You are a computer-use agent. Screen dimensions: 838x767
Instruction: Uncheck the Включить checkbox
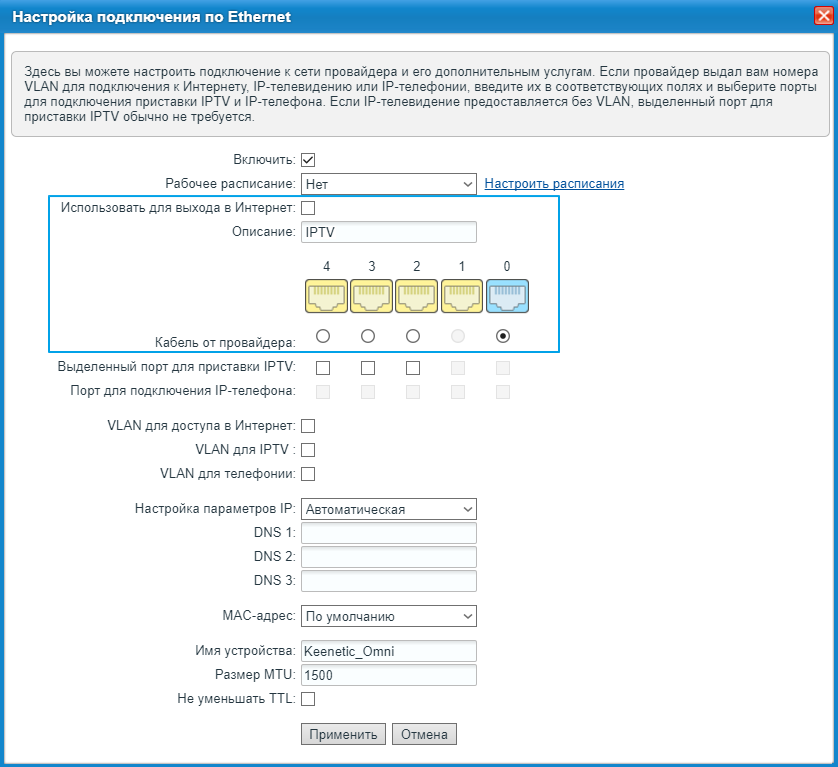(308, 159)
